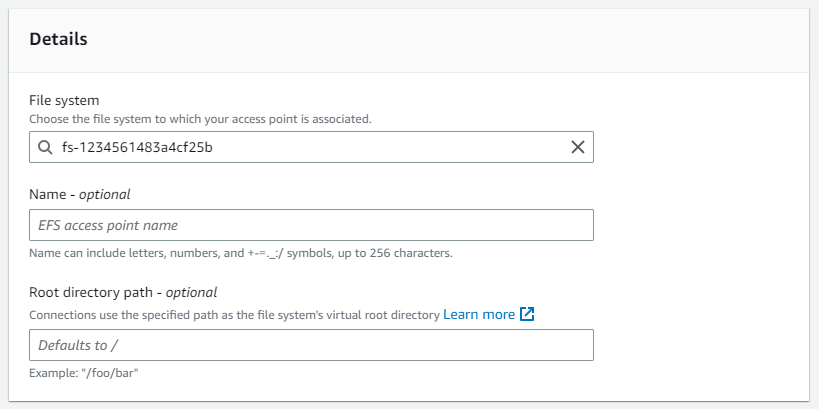
Task: Click the name character rules hint text
Action: 241,254
